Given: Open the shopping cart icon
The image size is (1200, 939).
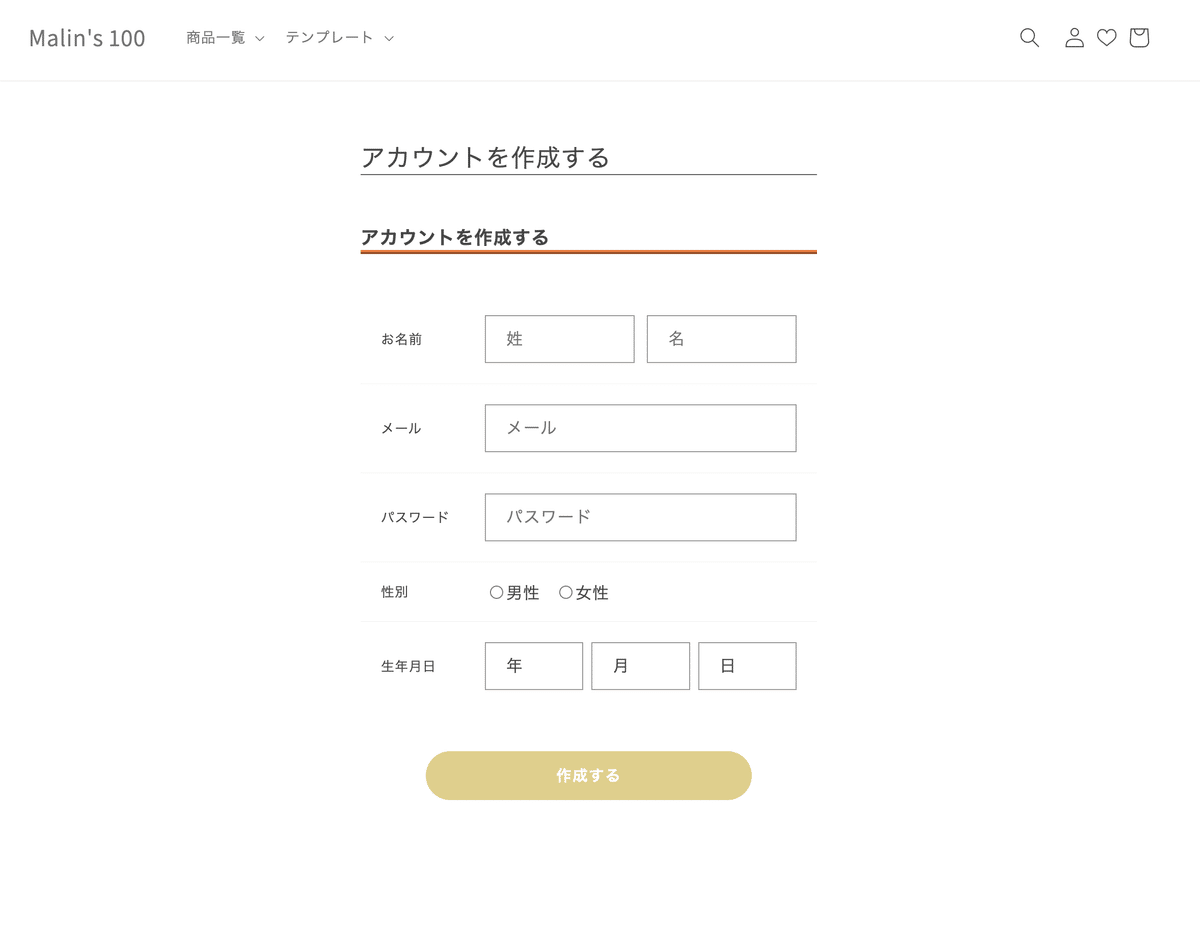Looking at the screenshot, I should (x=1139, y=38).
